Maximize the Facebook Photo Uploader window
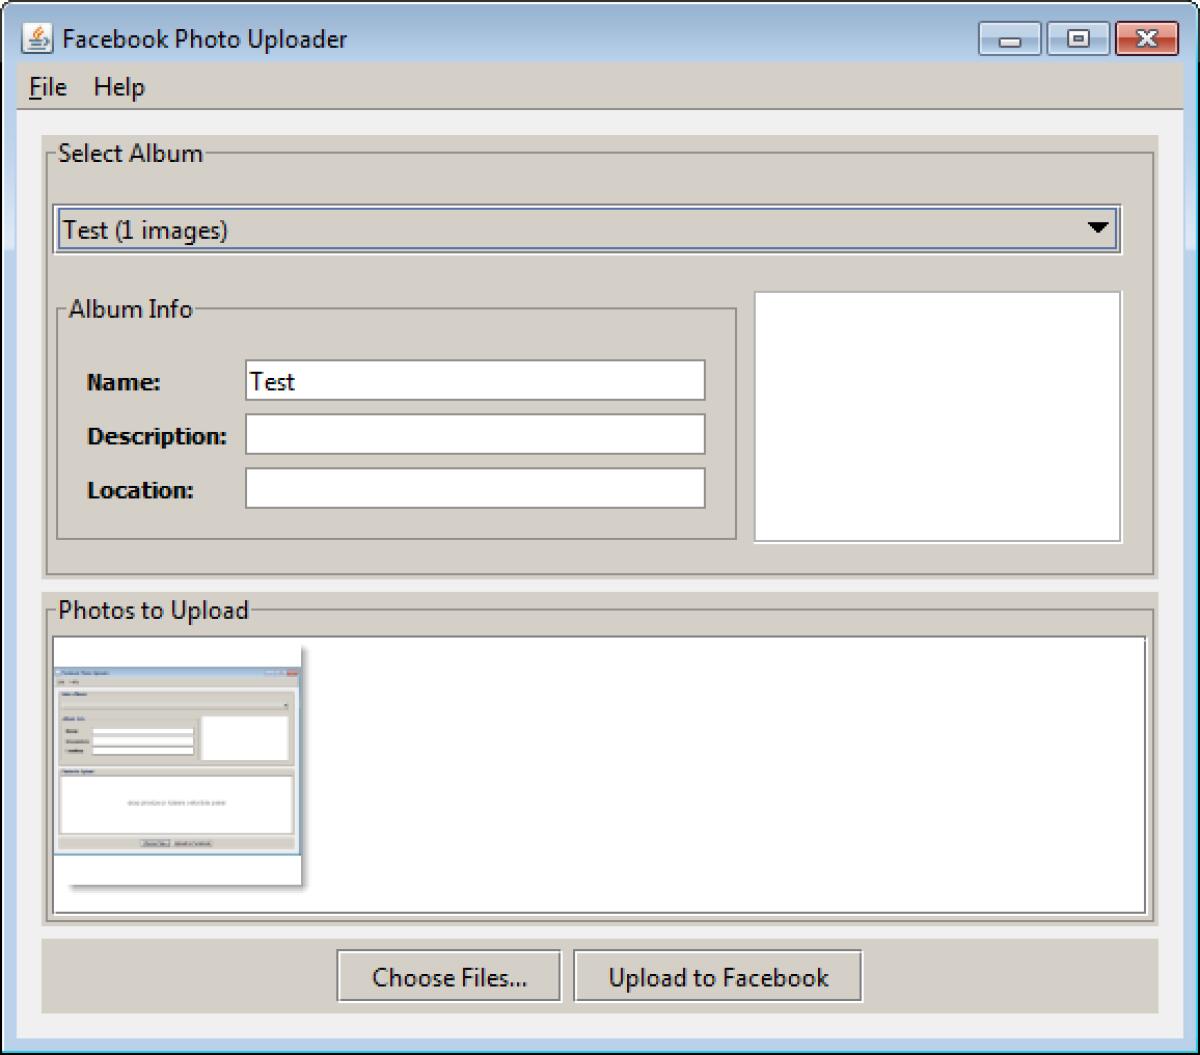Image resolution: width=1200 pixels, height=1055 pixels. (1077, 40)
